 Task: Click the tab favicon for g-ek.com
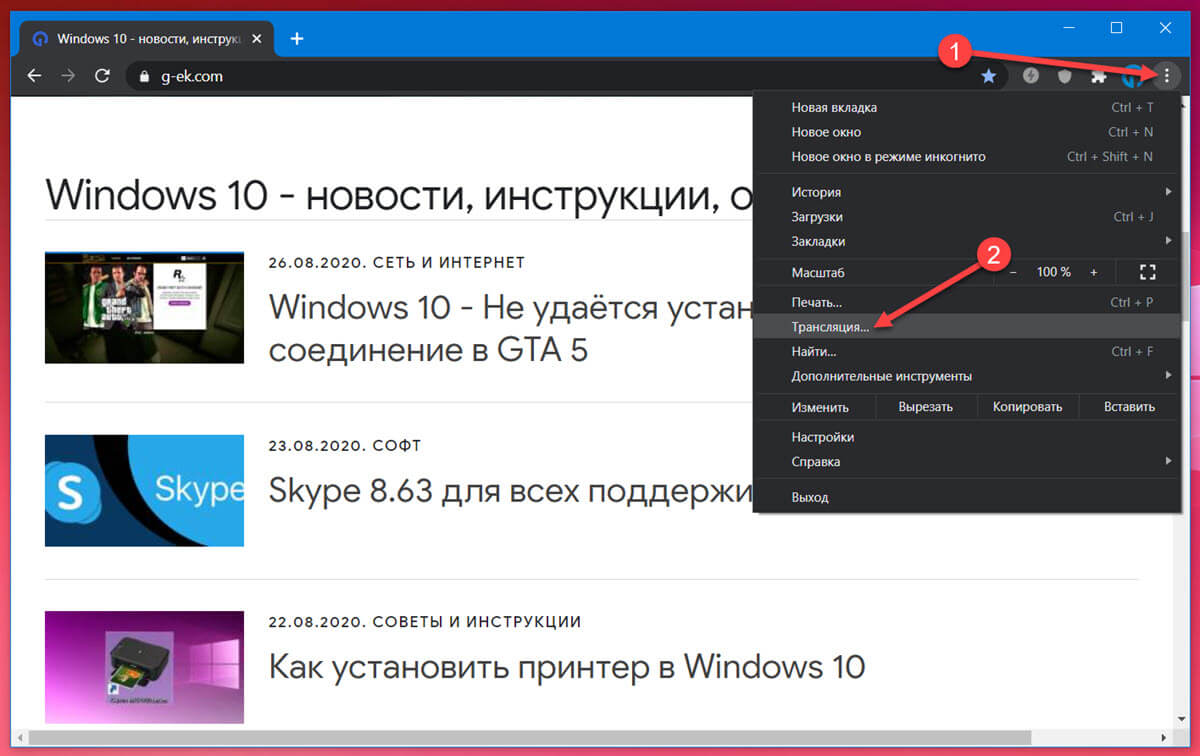[x=40, y=39]
